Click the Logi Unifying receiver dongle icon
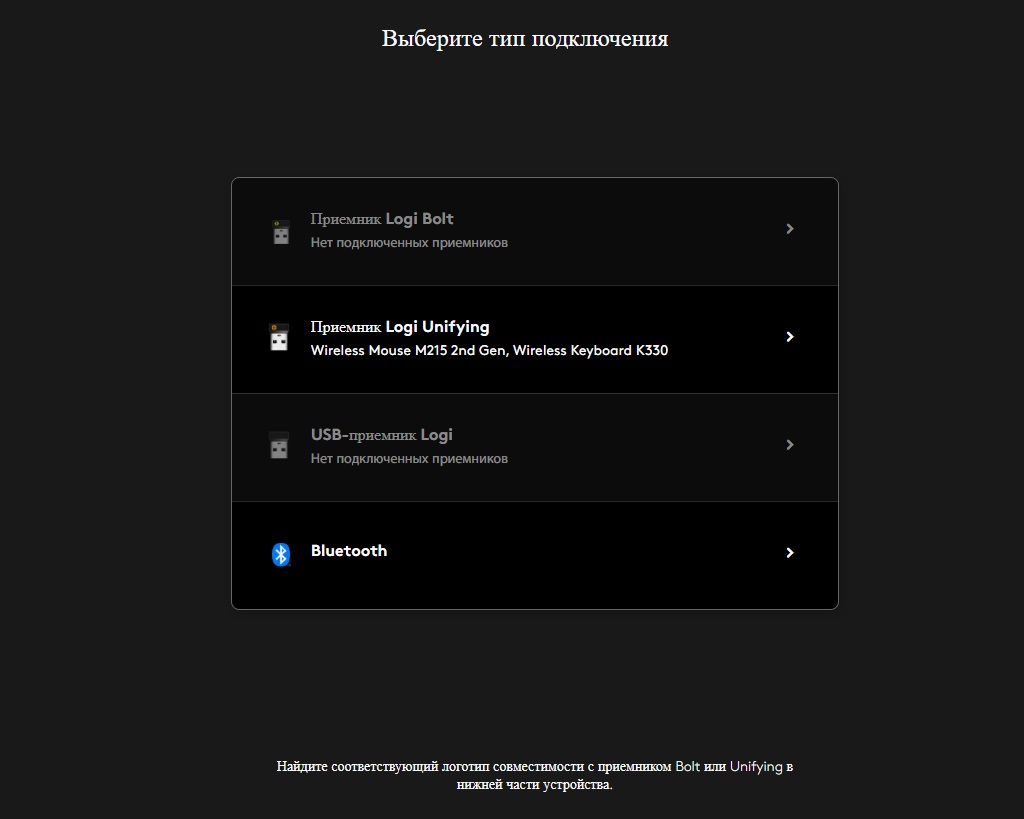The image size is (1024, 819). pyautogui.click(x=280, y=338)
